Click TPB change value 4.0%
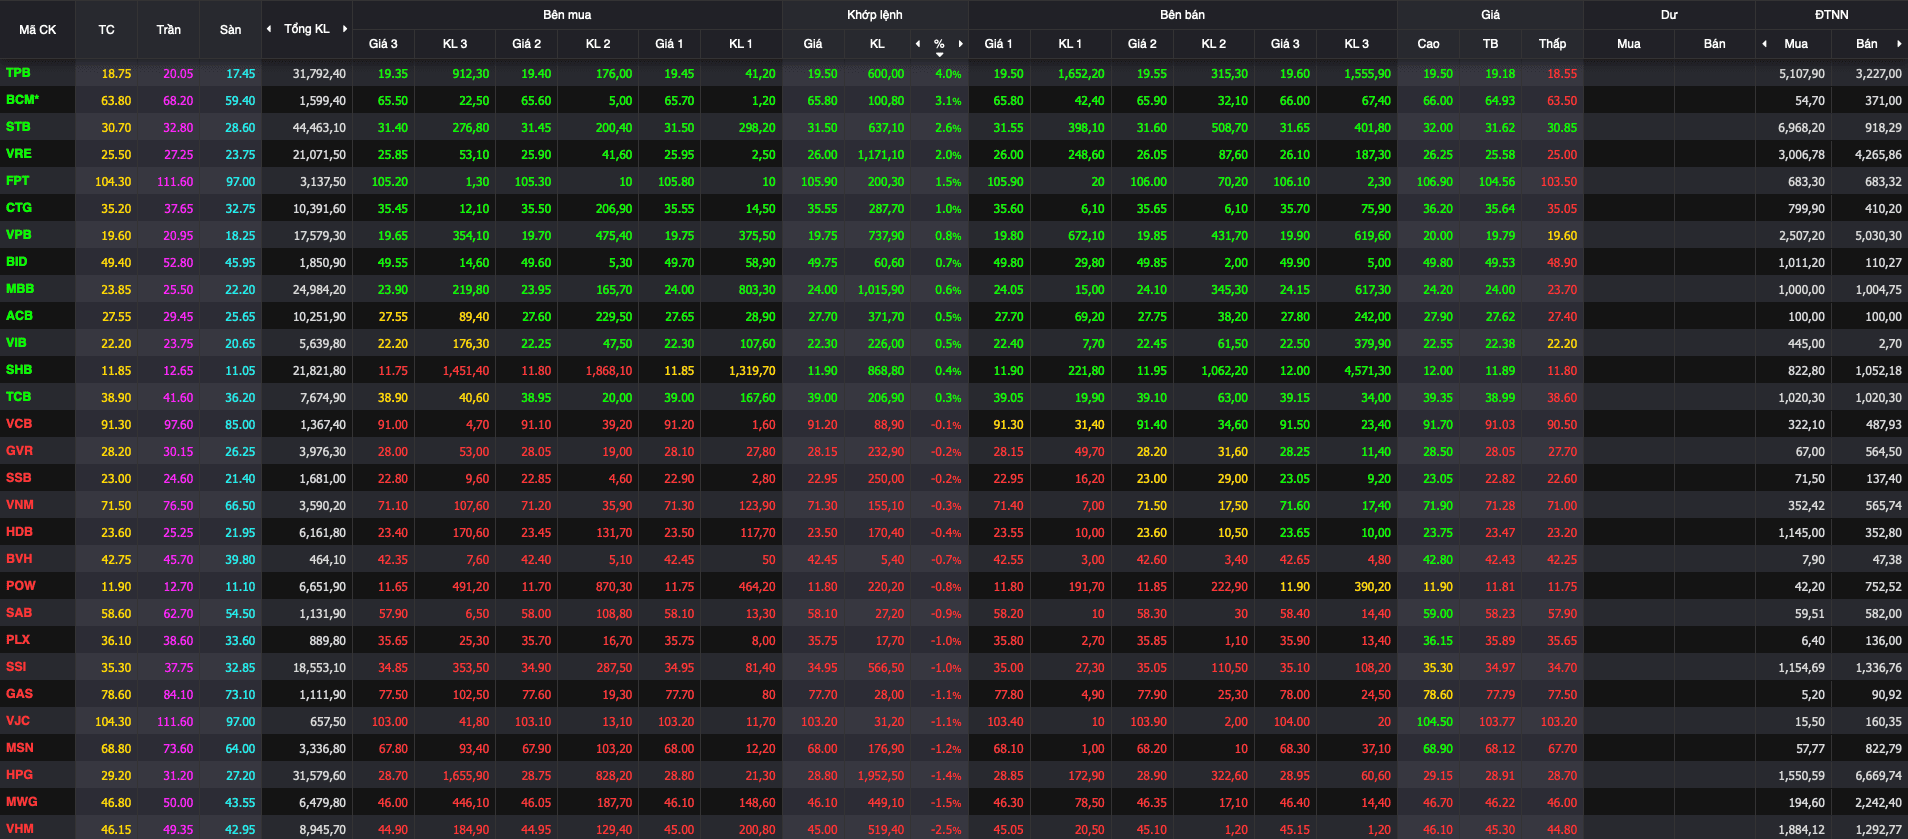 (948, 74)
